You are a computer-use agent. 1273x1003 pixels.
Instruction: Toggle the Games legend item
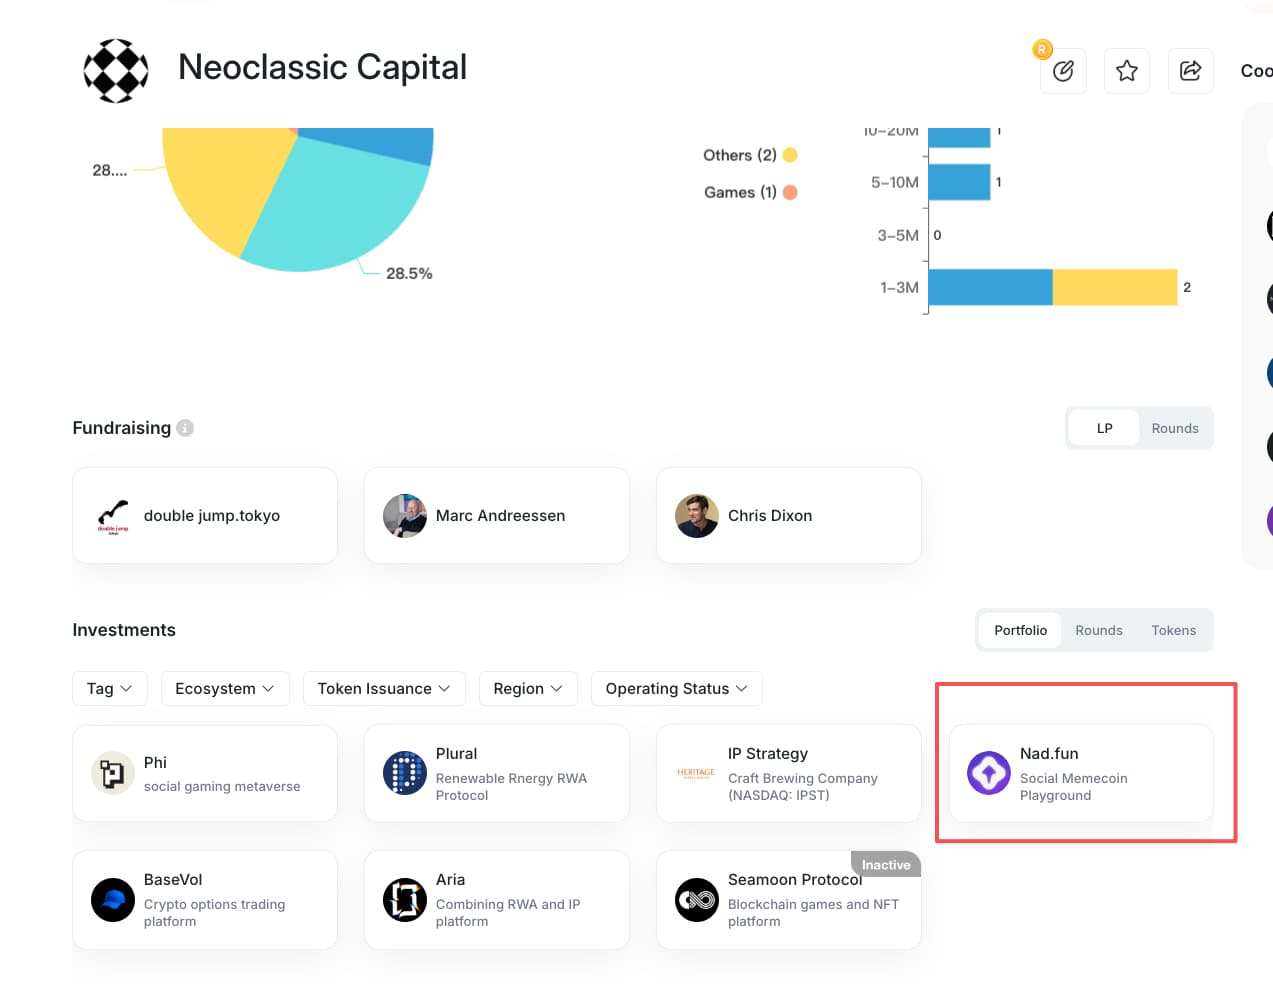coord(749,192)
